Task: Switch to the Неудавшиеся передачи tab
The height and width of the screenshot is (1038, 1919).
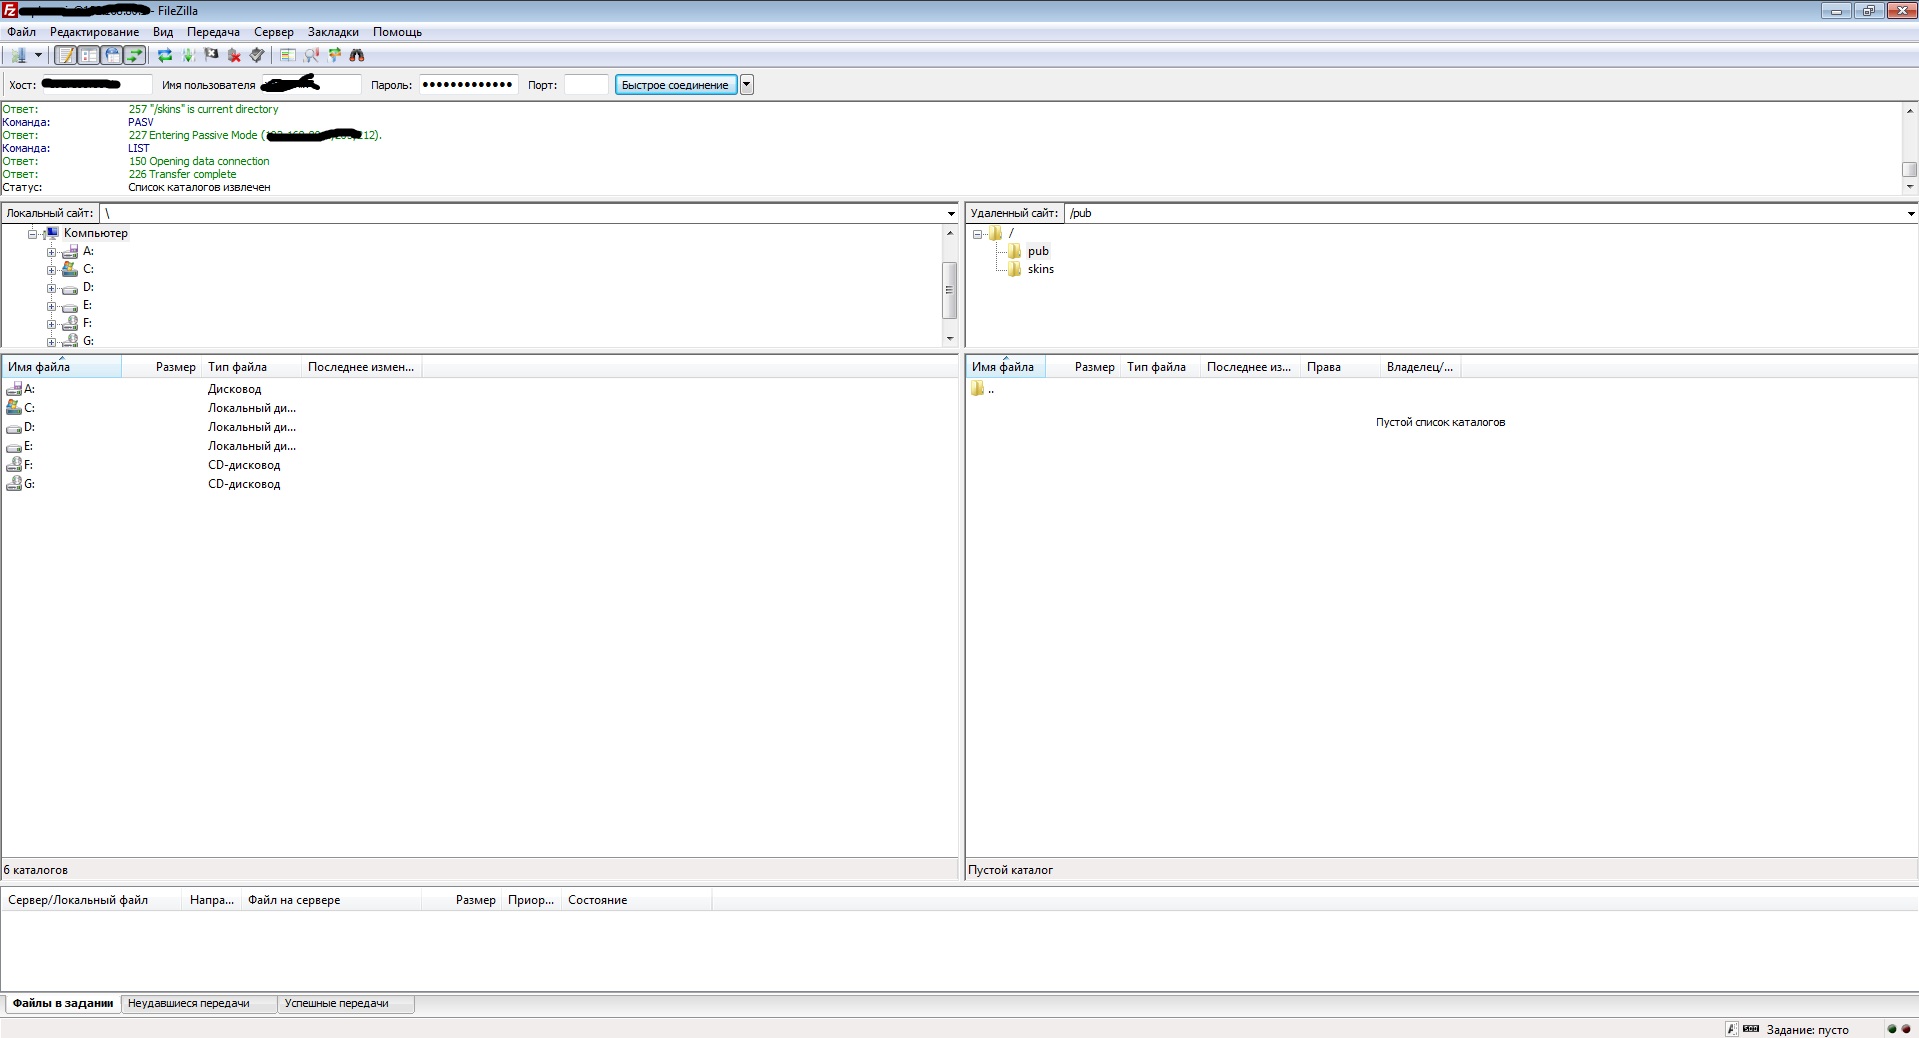Action: pos(189,1003)
